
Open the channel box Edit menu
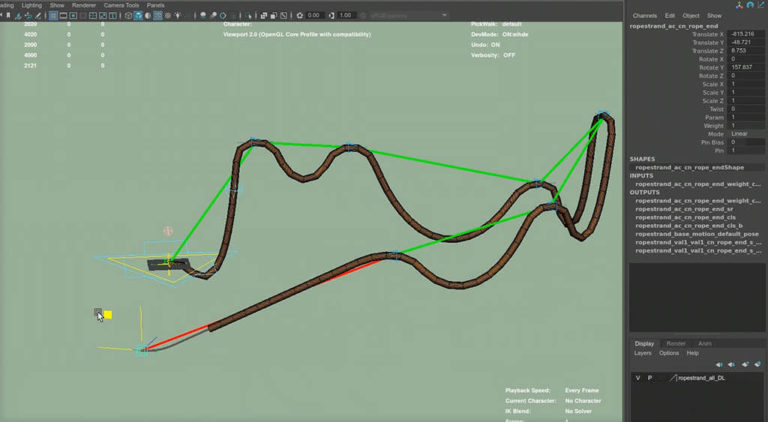[670, 16]
